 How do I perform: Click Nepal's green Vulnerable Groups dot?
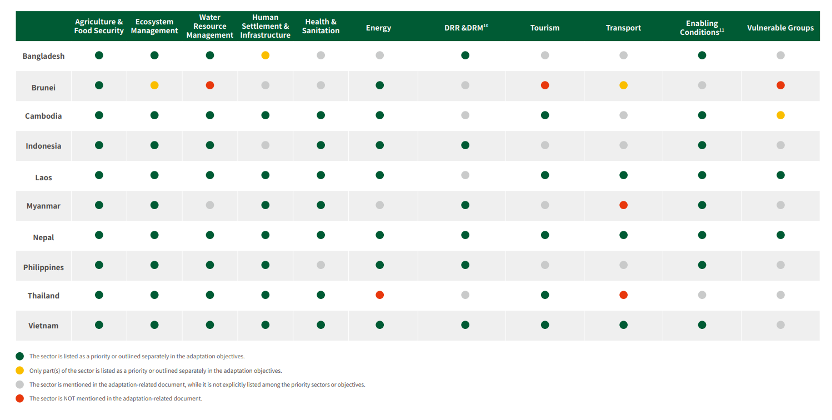tap(781, 235)
